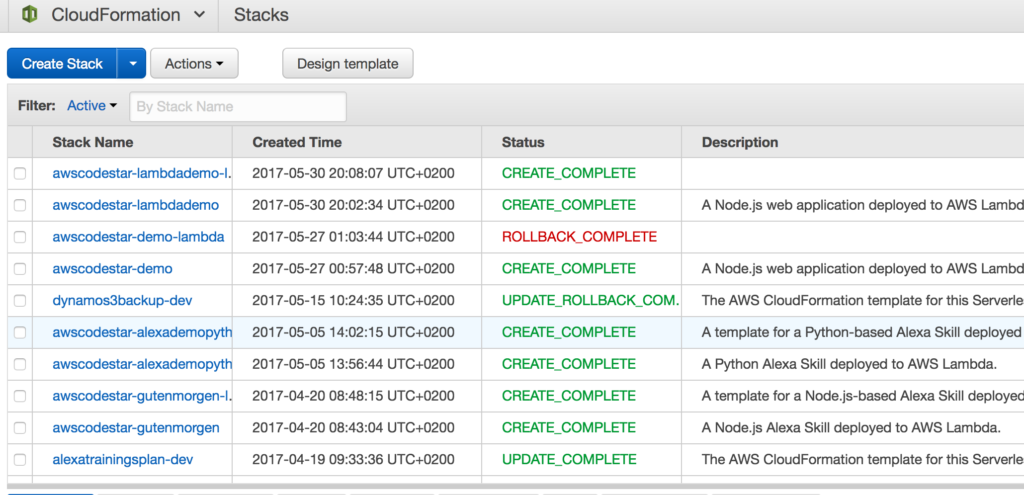Open the awscodestar-lambdademo-l. stack link

click(x=142, y=173)
